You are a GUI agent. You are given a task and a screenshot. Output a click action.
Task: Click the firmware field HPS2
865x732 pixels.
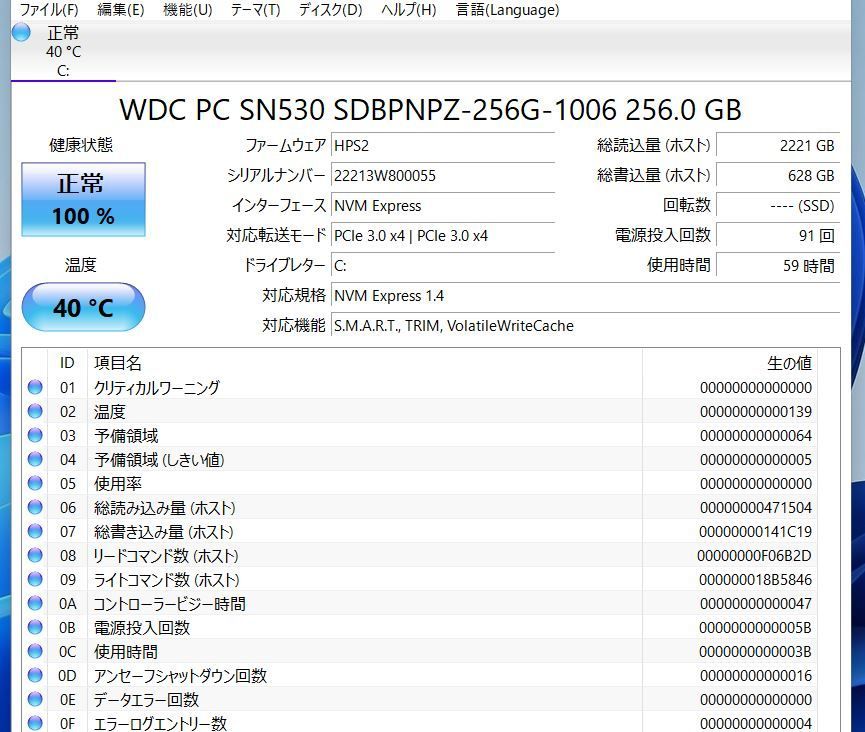click(x=442, y=146)
